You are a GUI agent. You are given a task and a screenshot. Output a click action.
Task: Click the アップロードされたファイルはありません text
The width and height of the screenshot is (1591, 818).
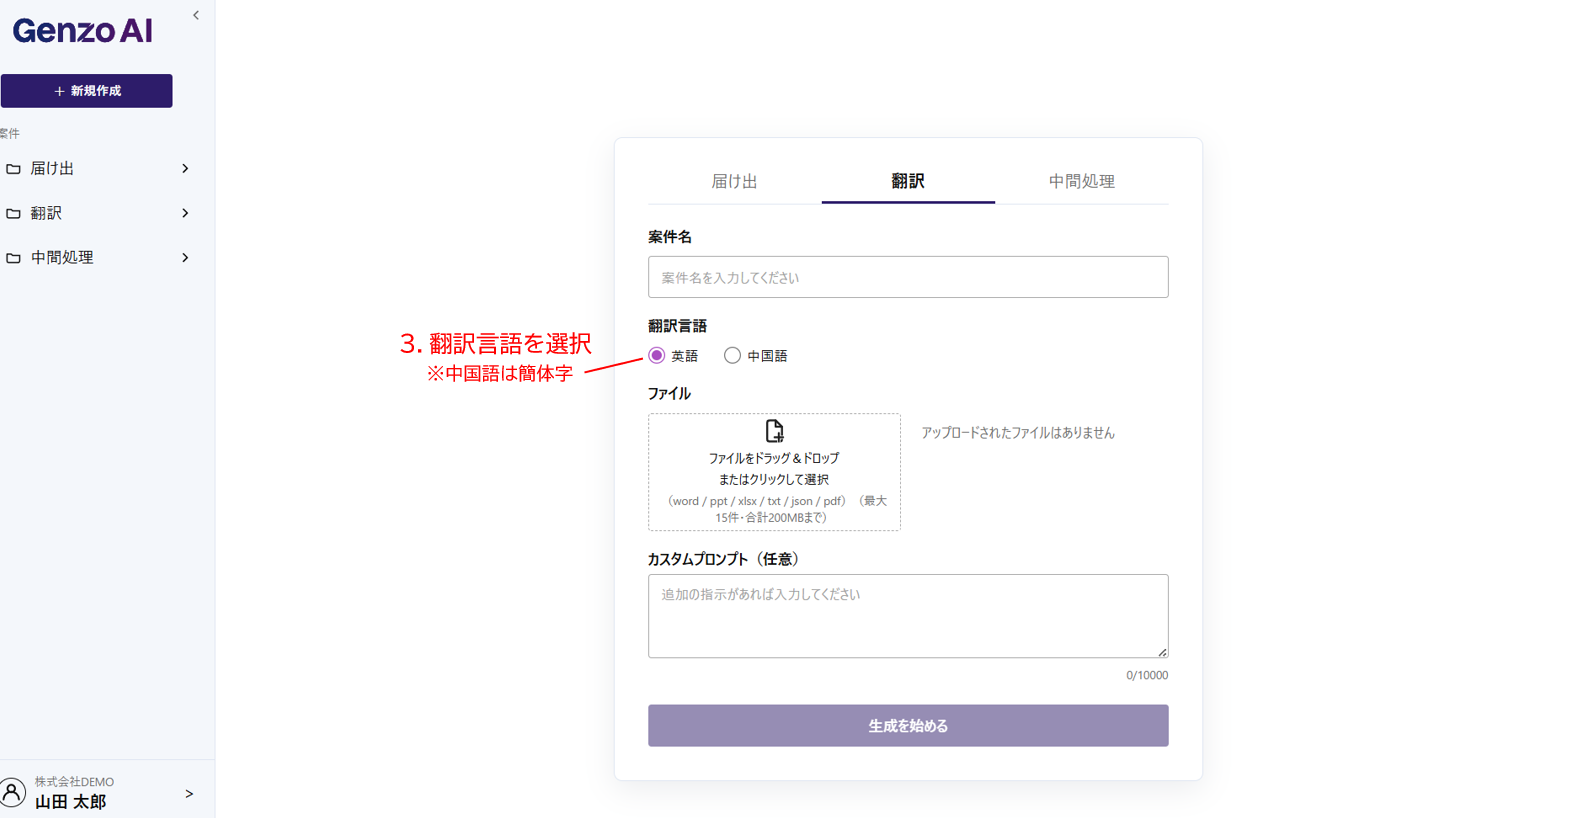[1018, 433]
